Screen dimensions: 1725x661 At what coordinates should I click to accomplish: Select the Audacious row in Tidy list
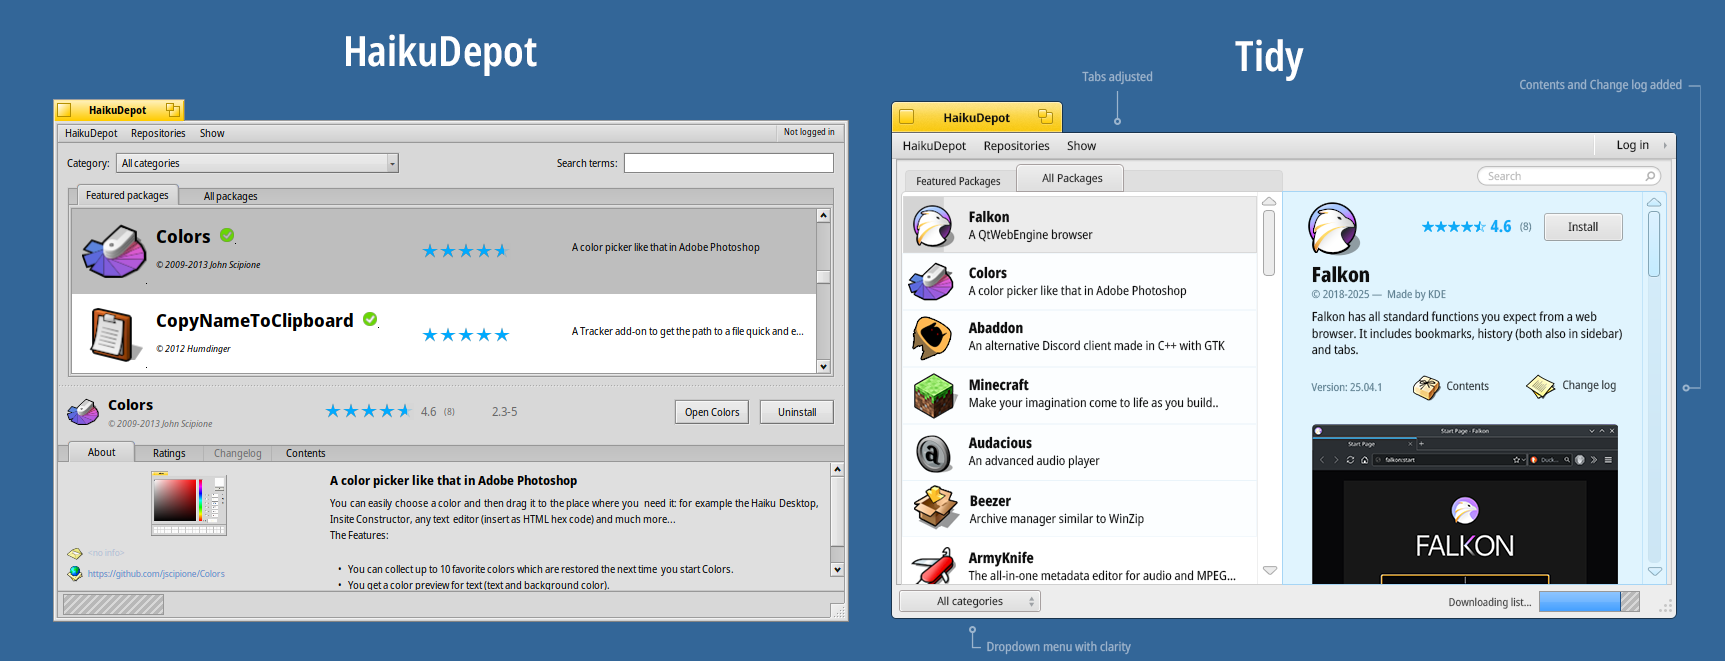point(1080,452)
